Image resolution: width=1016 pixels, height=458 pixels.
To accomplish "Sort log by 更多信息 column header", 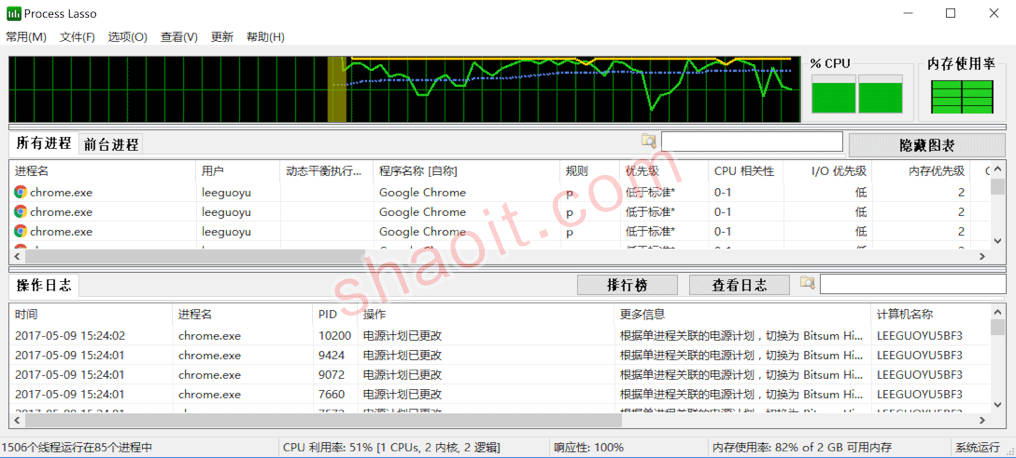I will [x=742, y=314].
